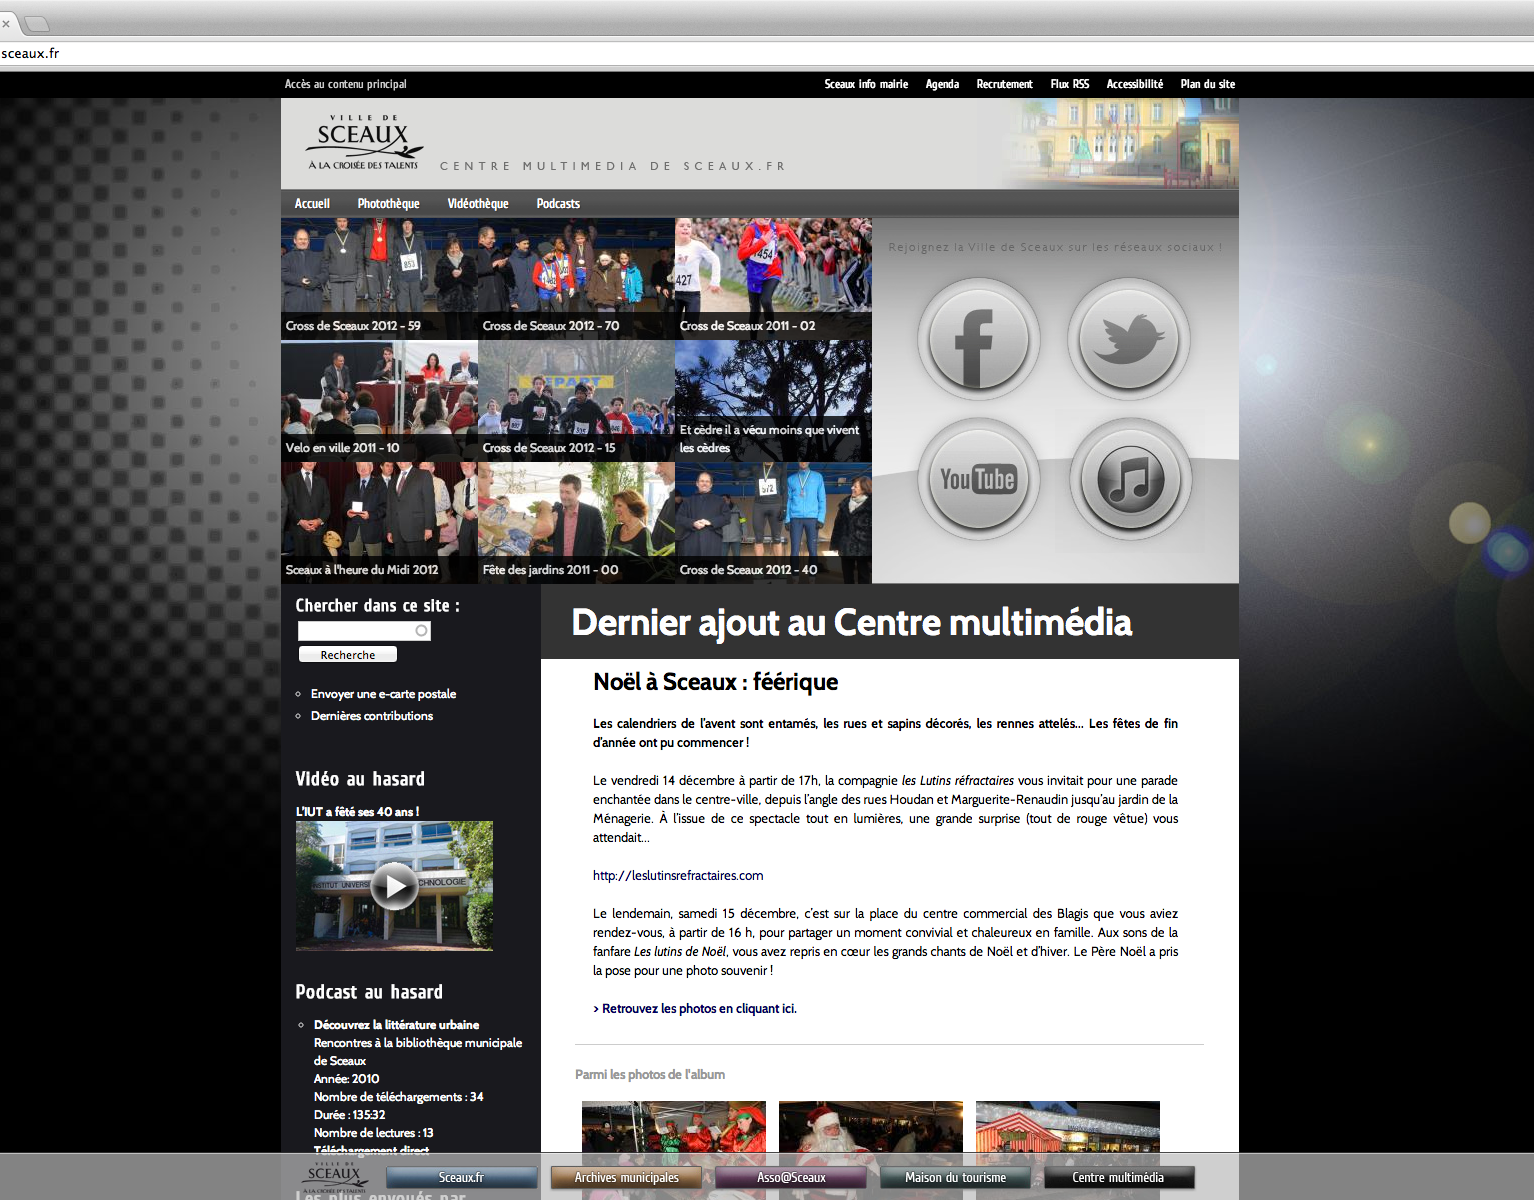
Task: Open Cross de Sceaux 2012 - 59 photo
Action: (379, 278)
